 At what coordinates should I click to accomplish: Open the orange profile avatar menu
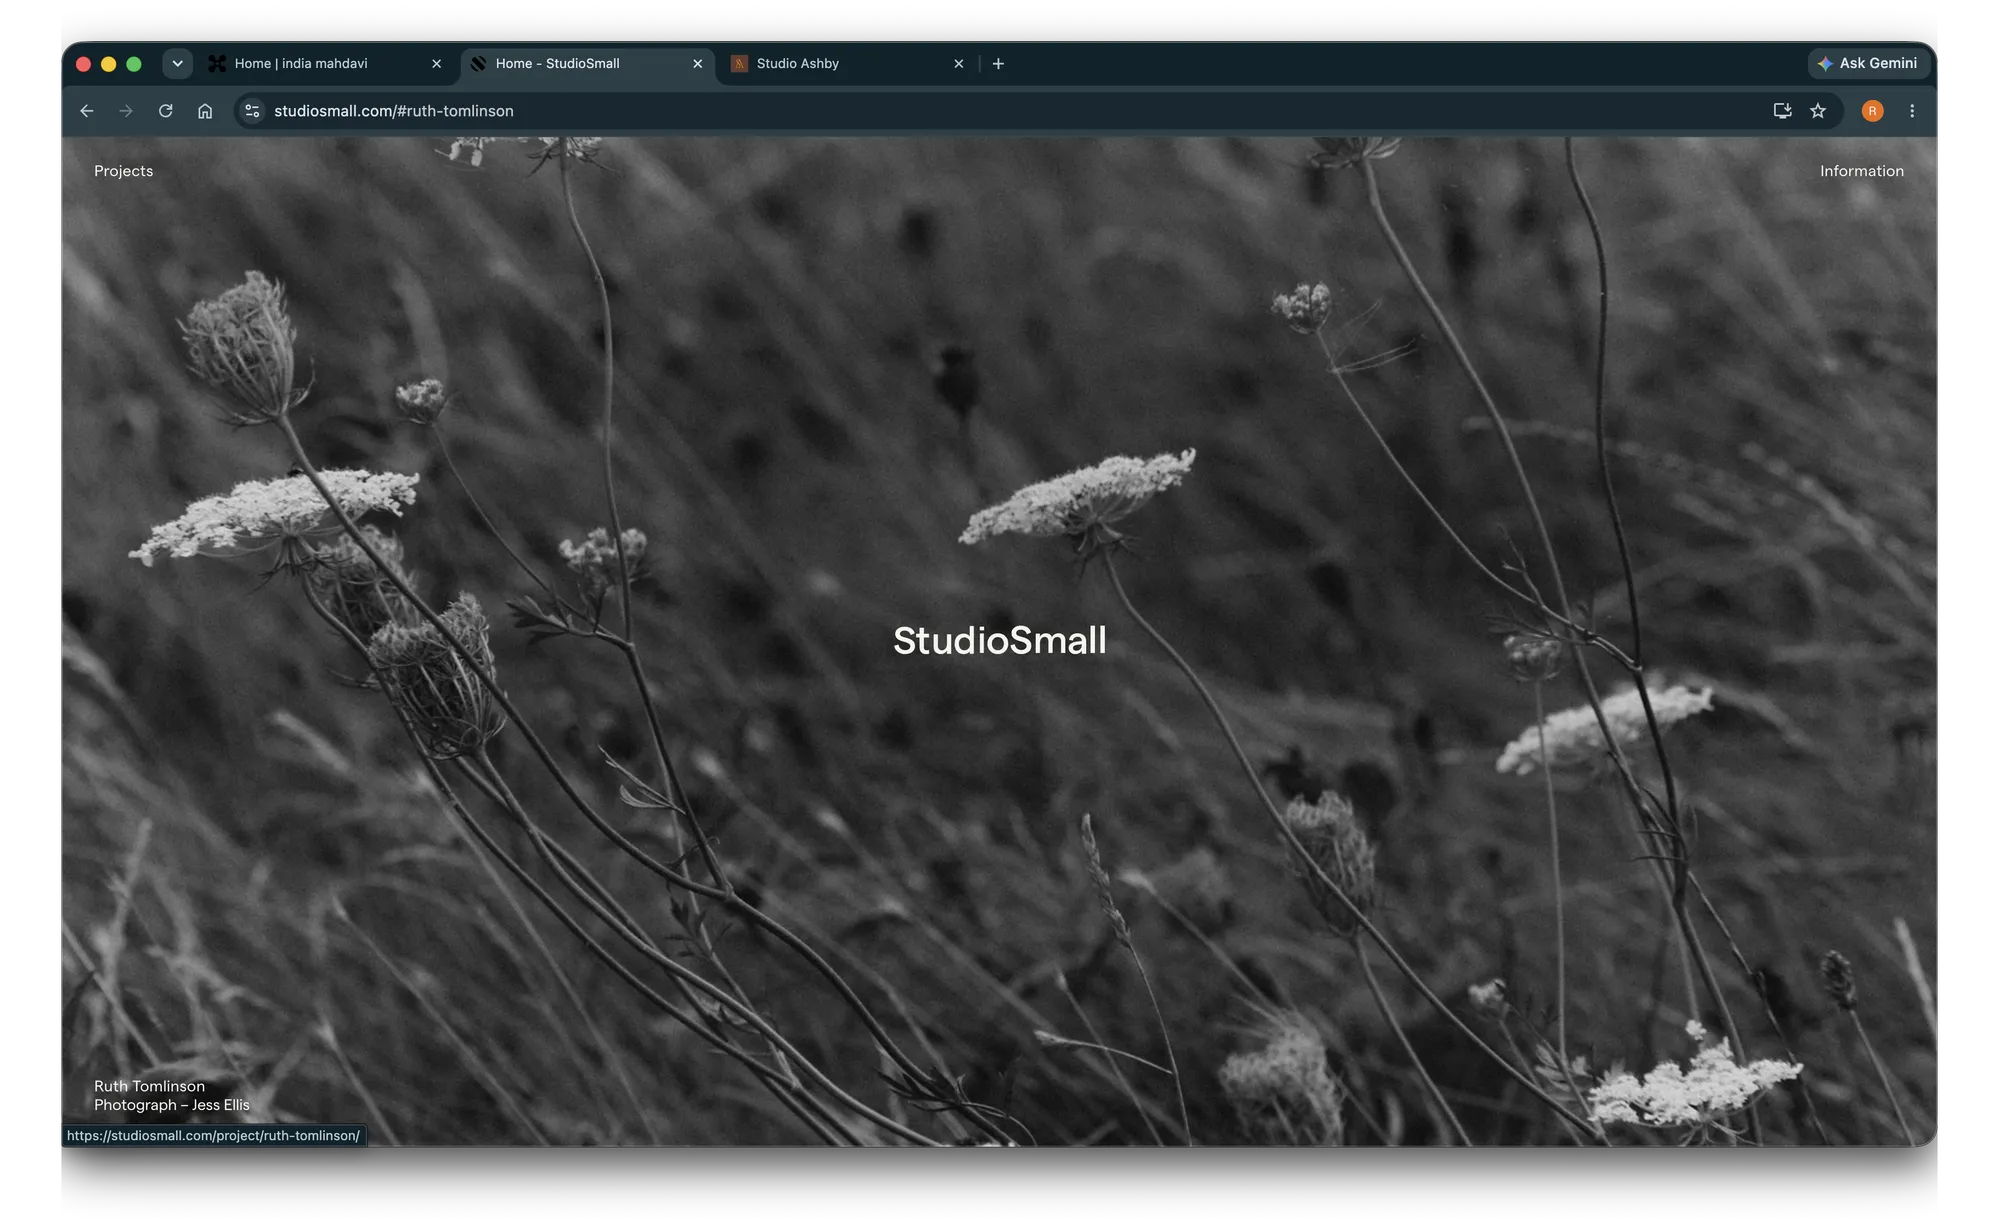click(x=1873, y=111)
